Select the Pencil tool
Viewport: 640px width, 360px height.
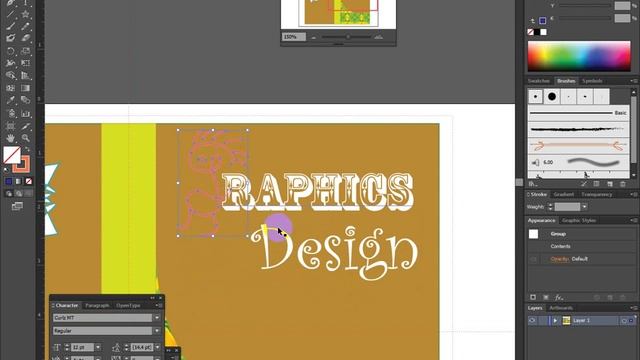[25, 27]
